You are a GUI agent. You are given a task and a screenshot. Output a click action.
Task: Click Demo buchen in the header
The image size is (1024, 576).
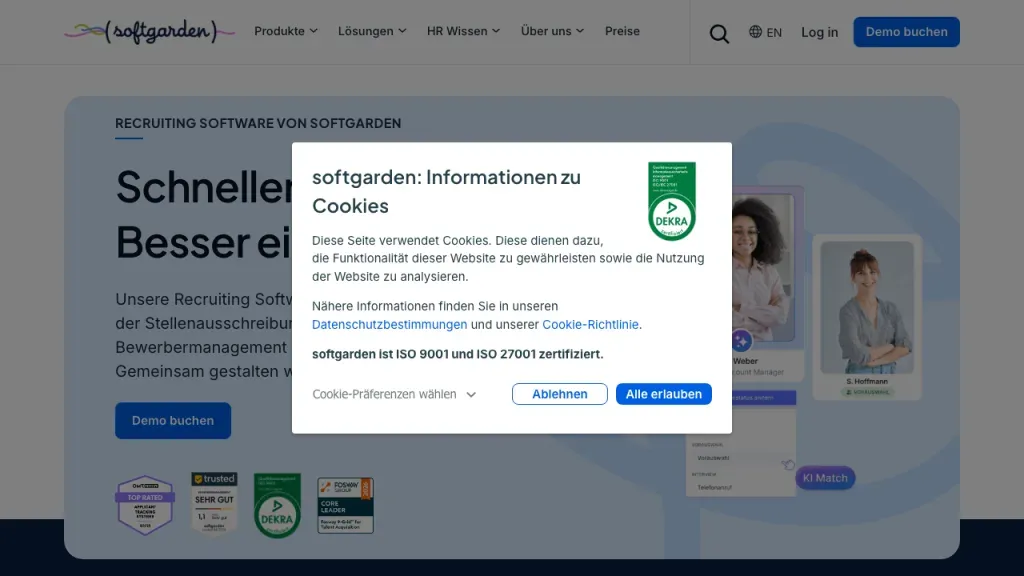click(x=906, y=32)
